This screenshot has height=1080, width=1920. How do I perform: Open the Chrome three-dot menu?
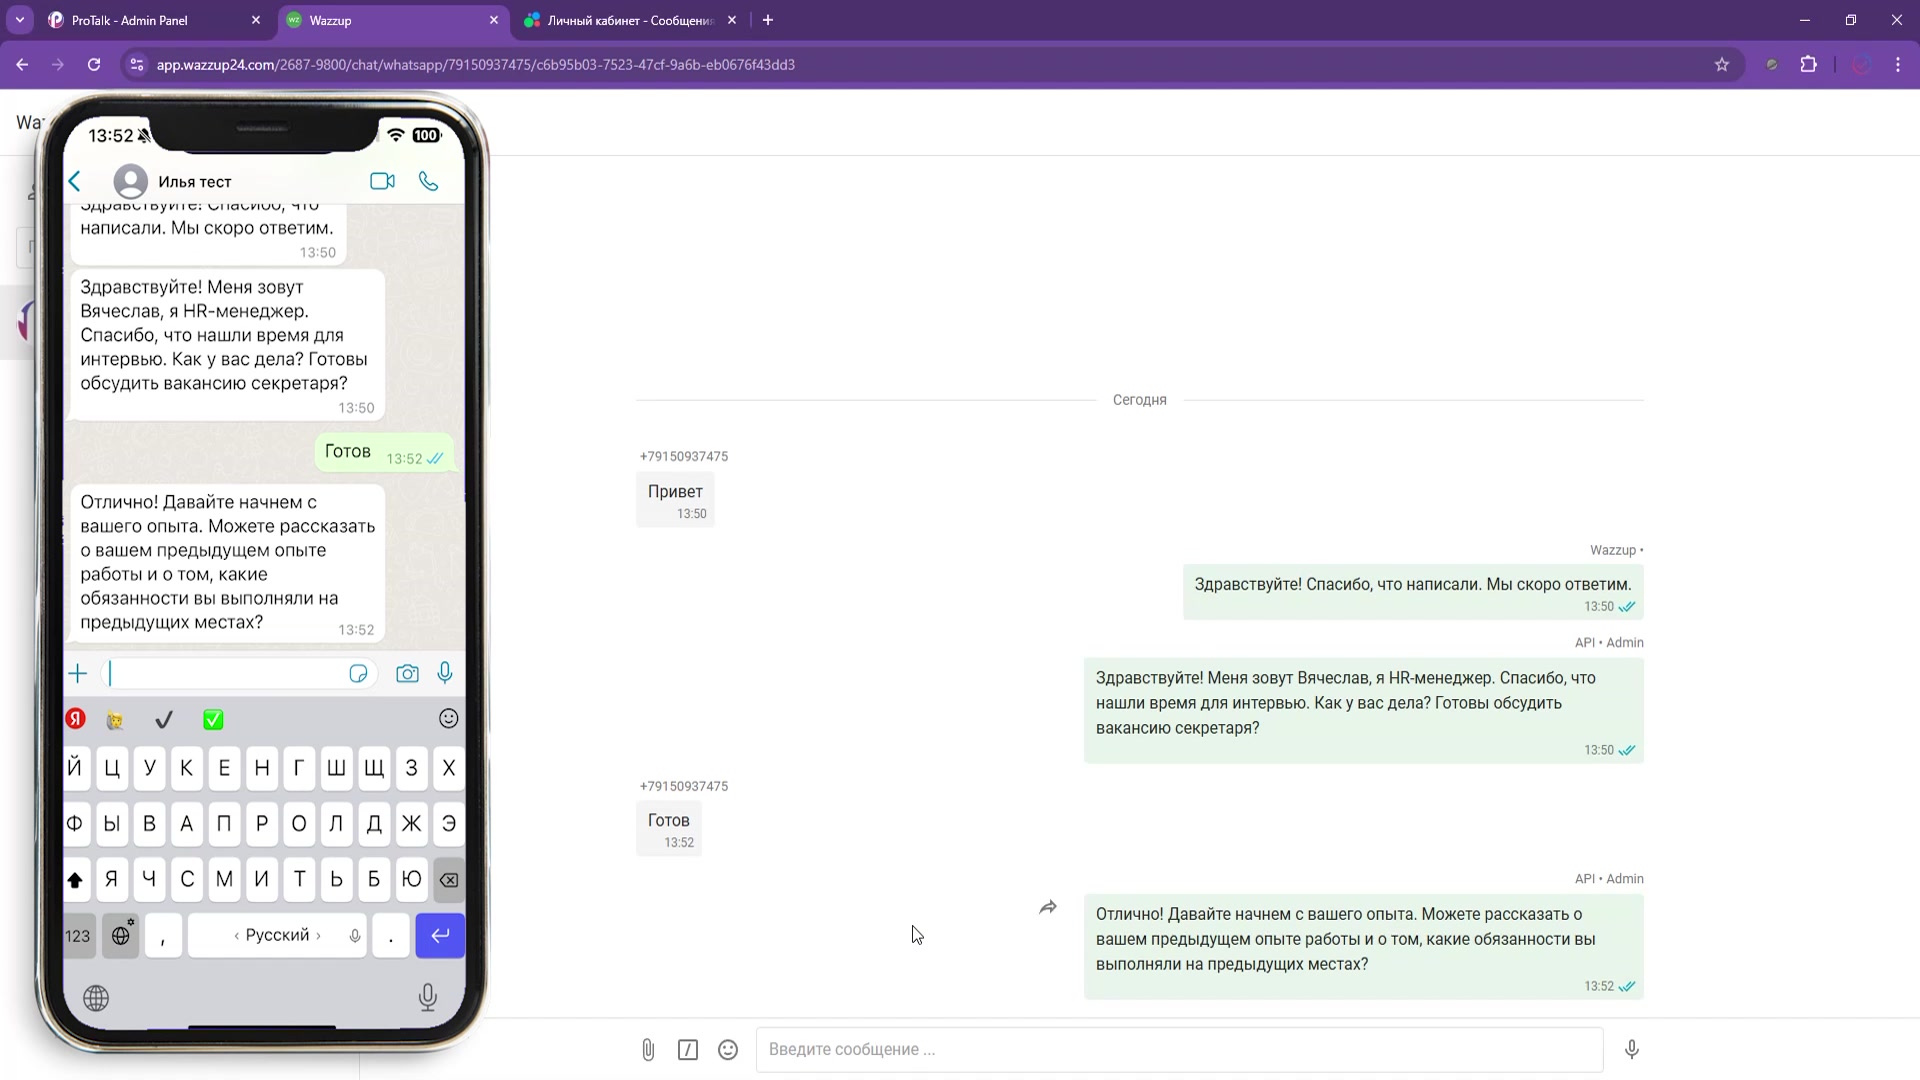click(1898, 64)
